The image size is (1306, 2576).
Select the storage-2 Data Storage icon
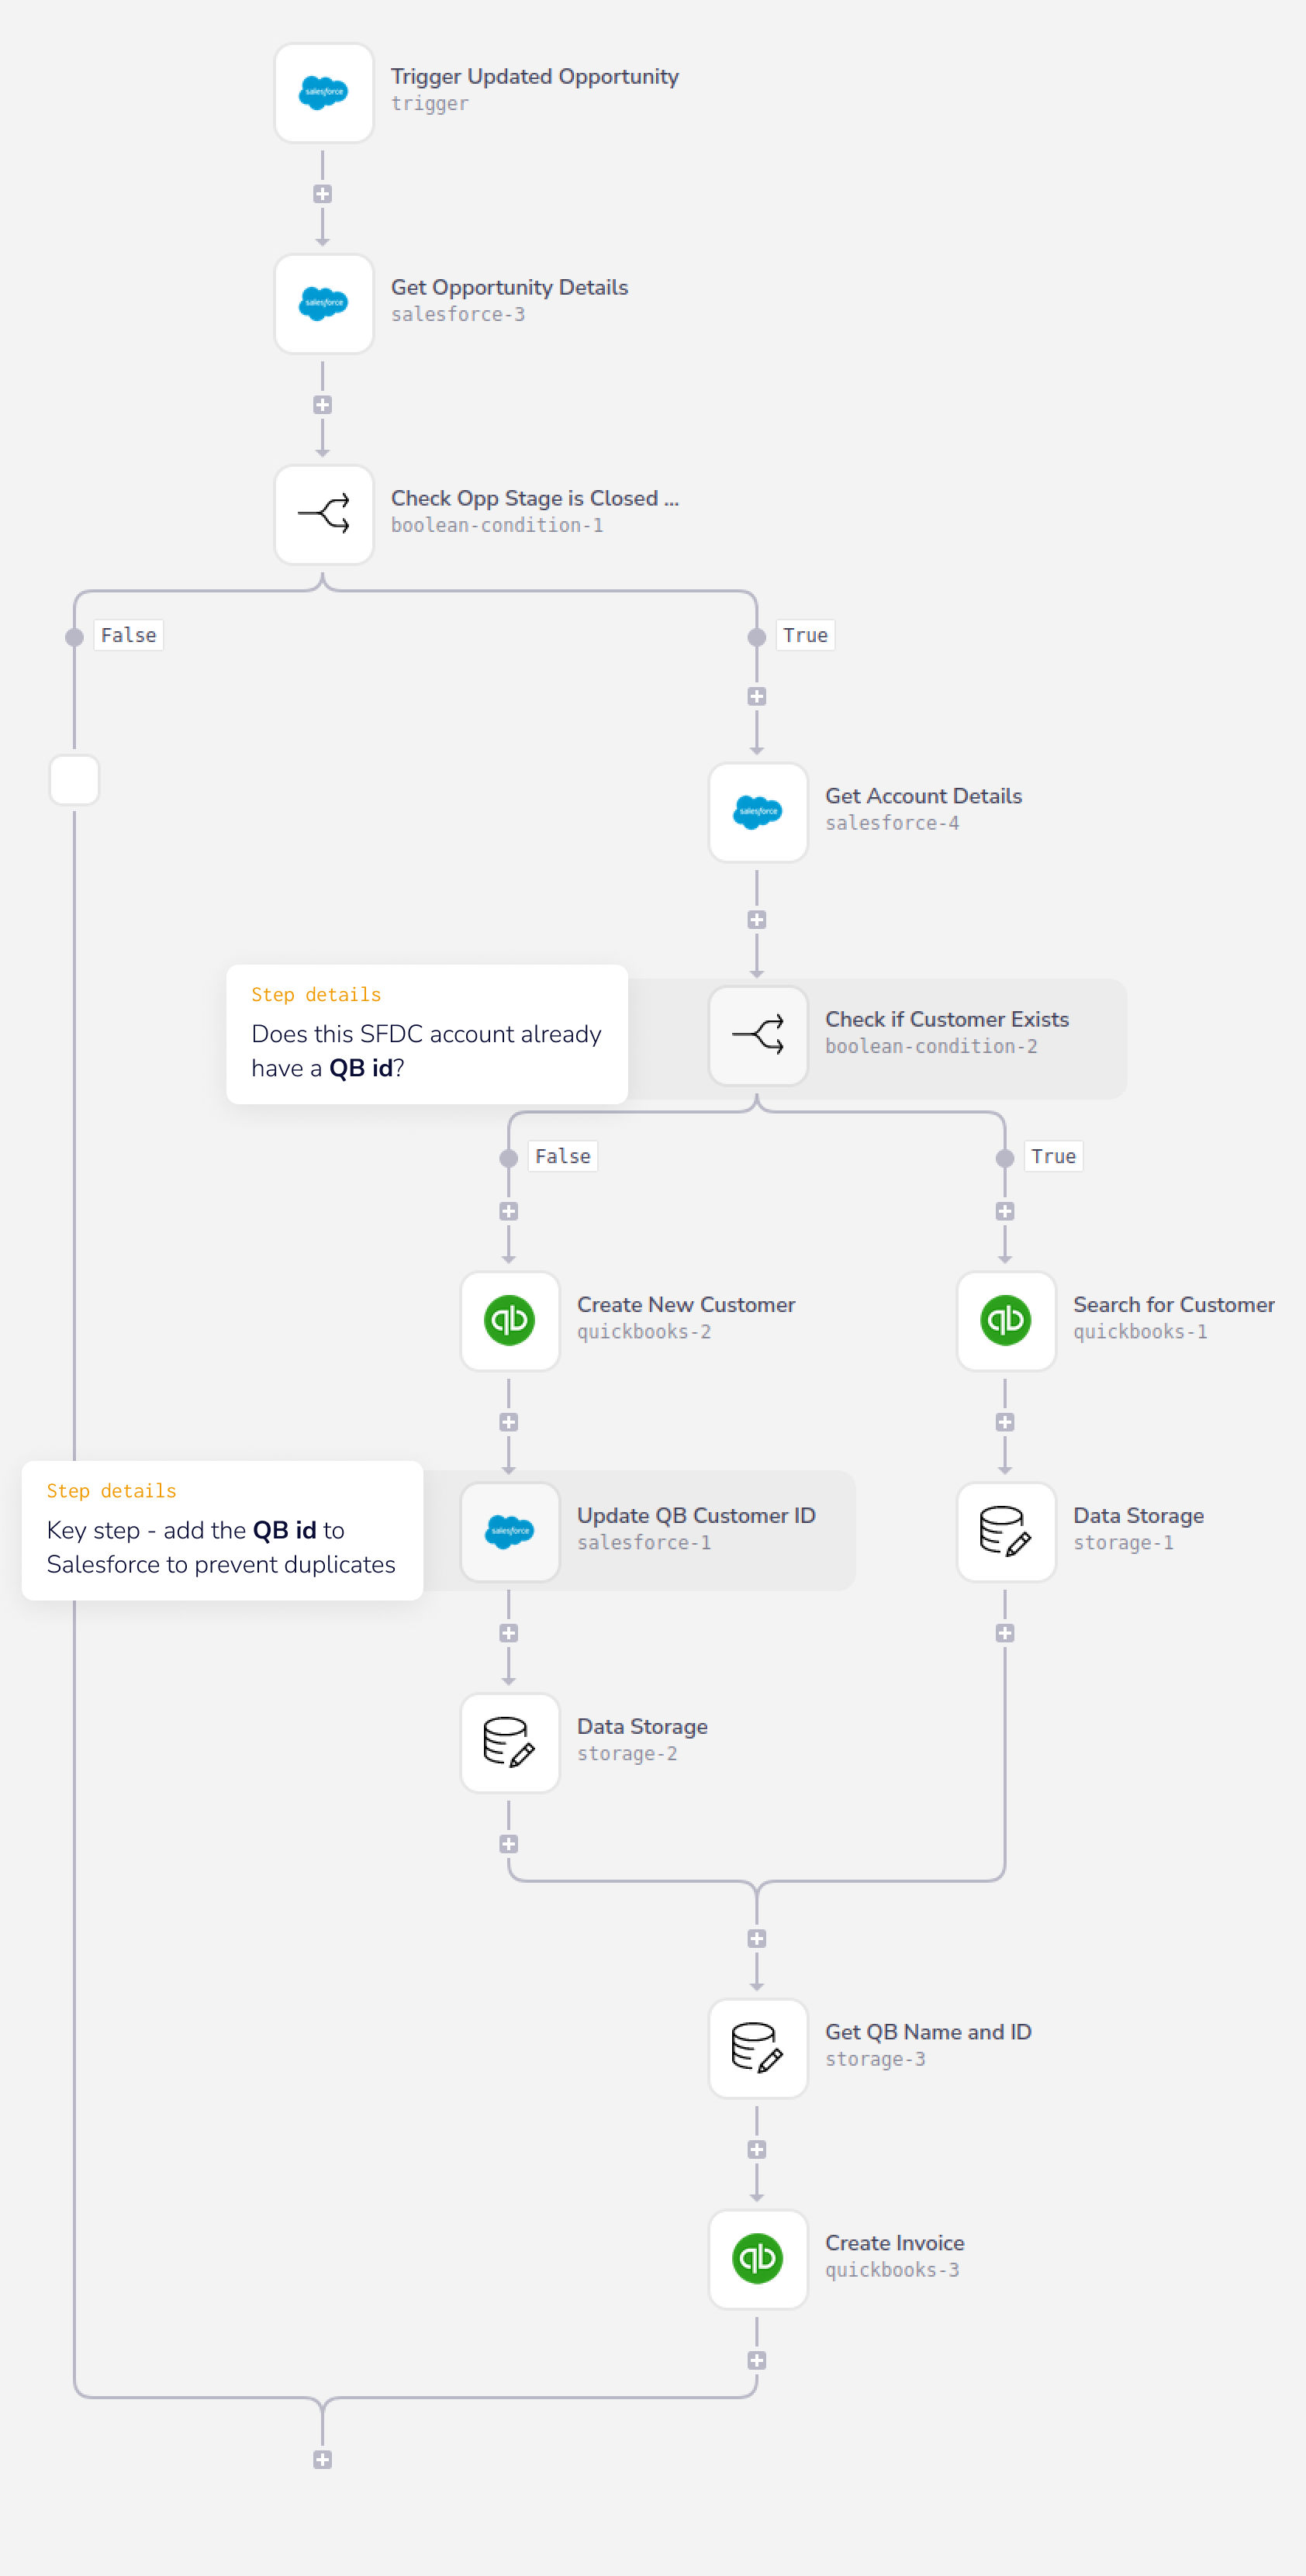point(509,1742)
